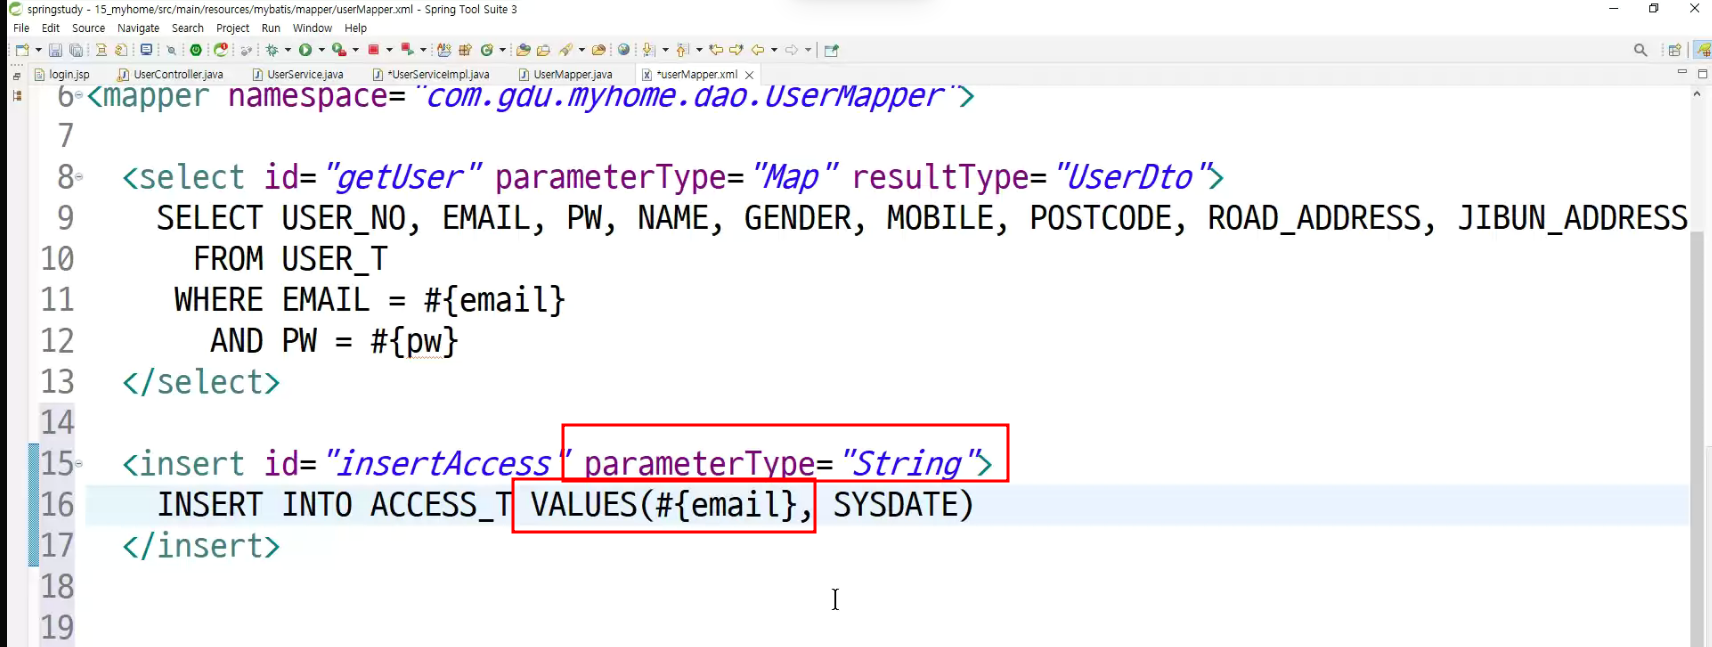Maximize the editor area panel
This screenshot has width=1712, height=647.
pos(1702,73)
